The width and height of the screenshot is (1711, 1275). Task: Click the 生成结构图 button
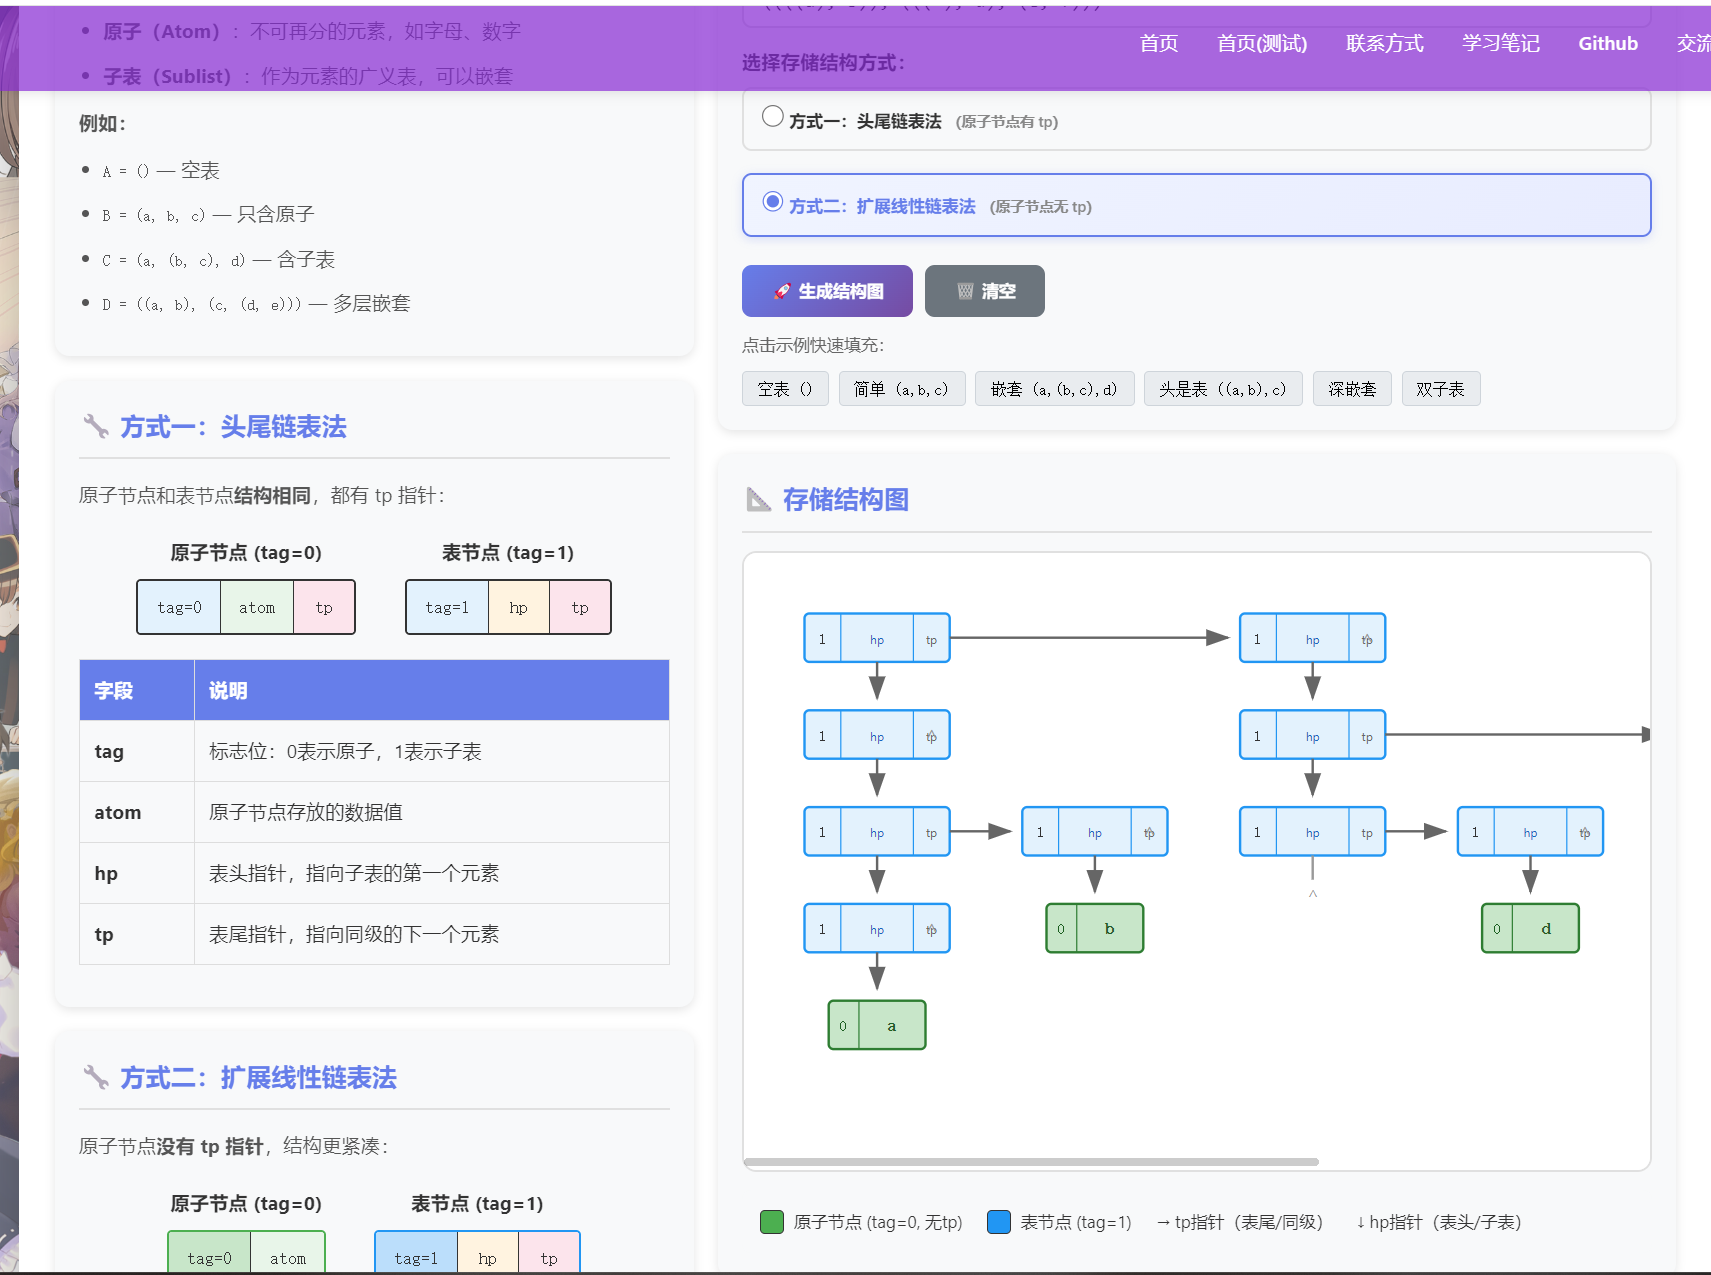coord(826,291)
